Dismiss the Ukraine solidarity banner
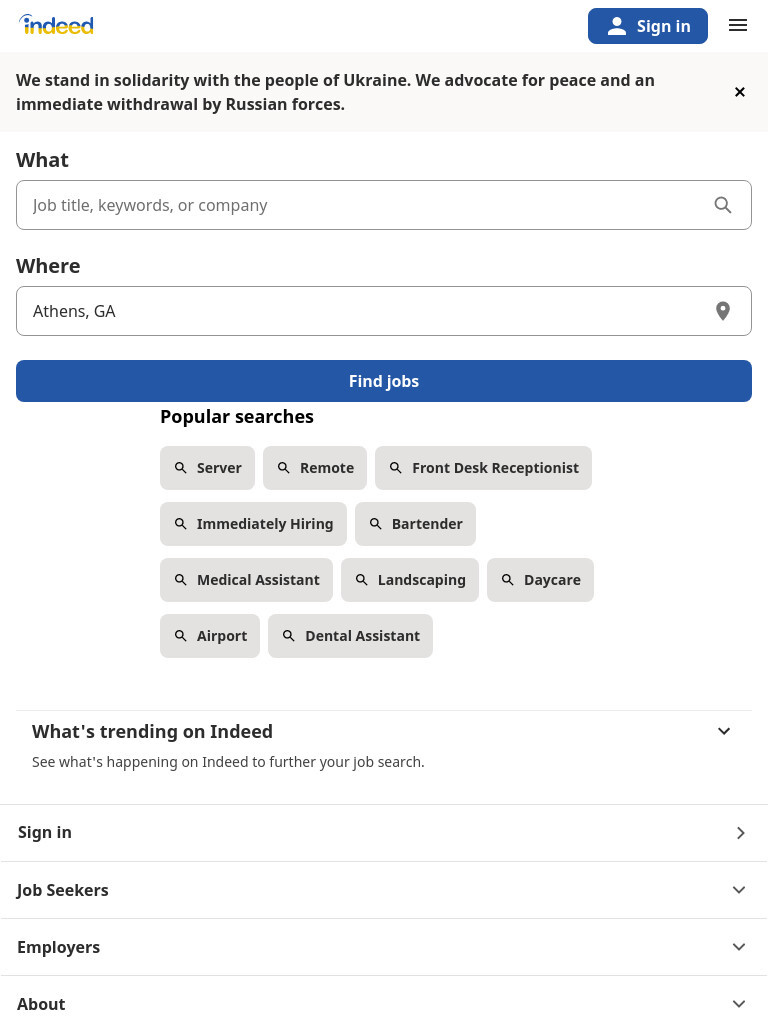This screenshot has width=768, height=1024. (x=739, y=92)
